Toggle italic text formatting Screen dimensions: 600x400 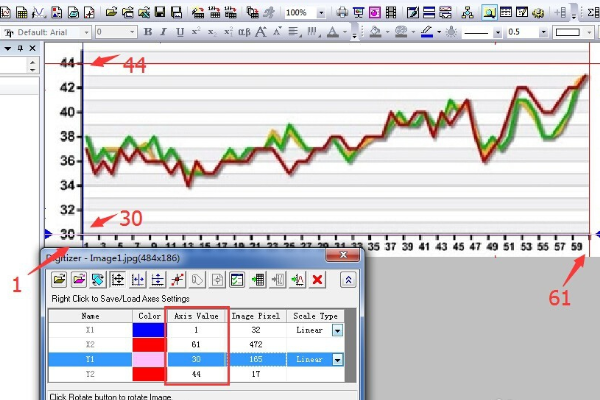(164, 32)
